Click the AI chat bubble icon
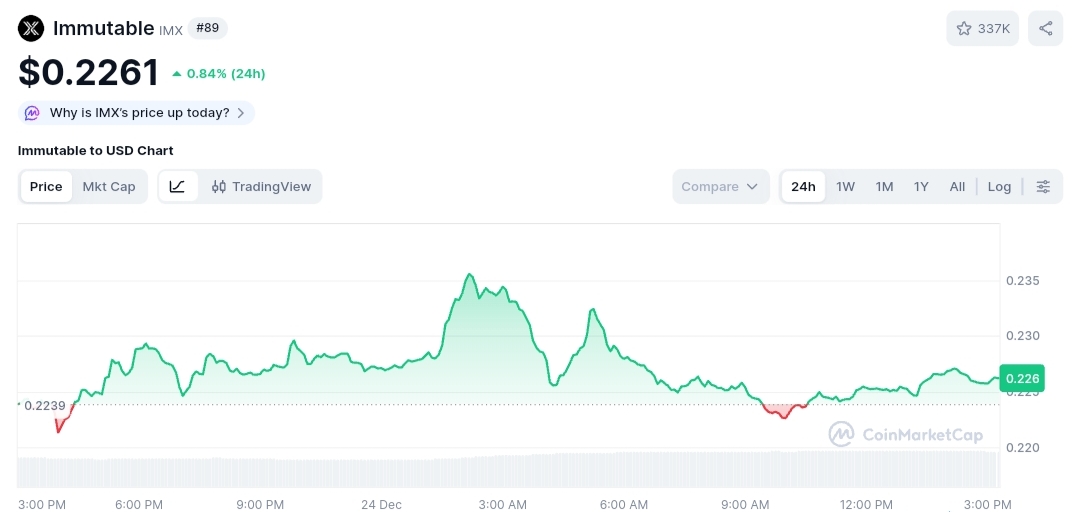1080x512 pixels. [32, 113]
